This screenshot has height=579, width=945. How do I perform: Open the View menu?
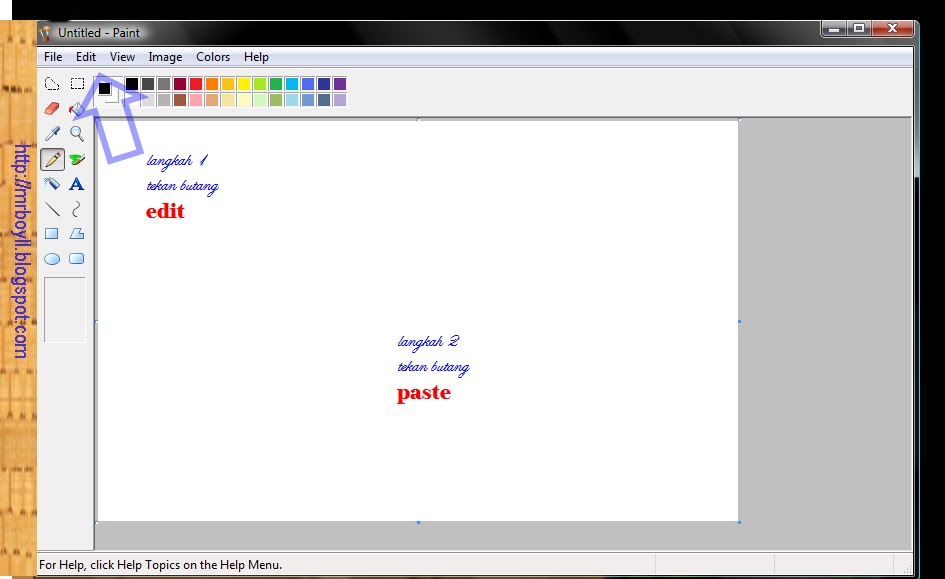[122, 57]
